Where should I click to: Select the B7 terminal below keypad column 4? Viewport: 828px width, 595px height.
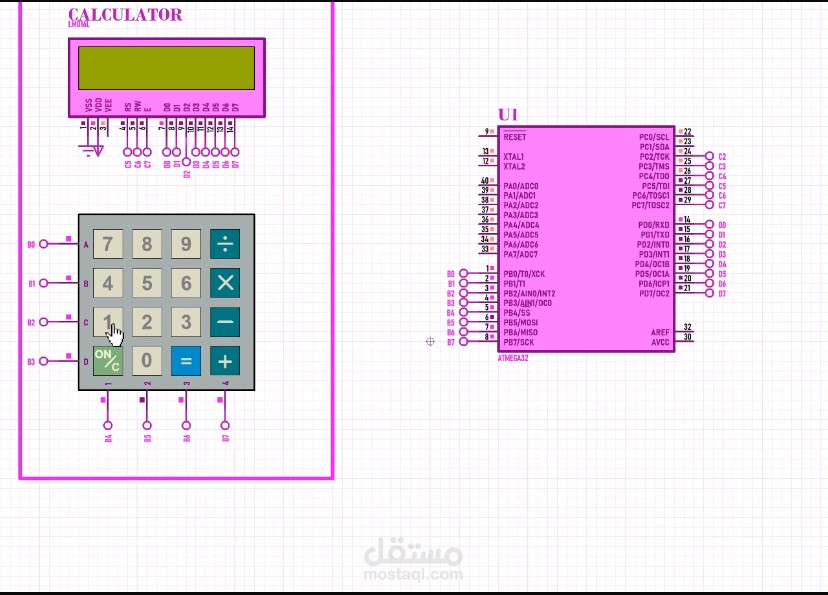tap(225, 426)
